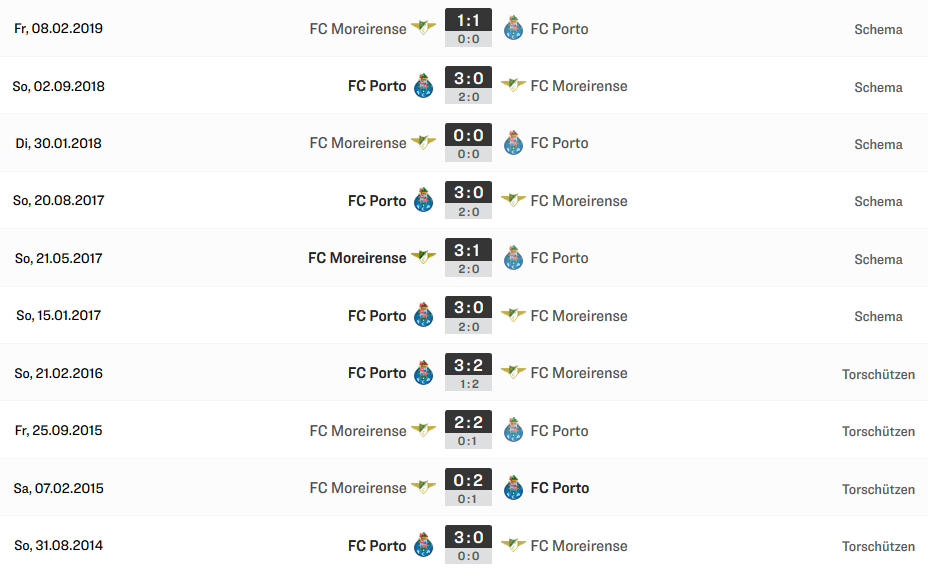Click FC Porto crest in 31.08.2014 match

click(423, 545)
